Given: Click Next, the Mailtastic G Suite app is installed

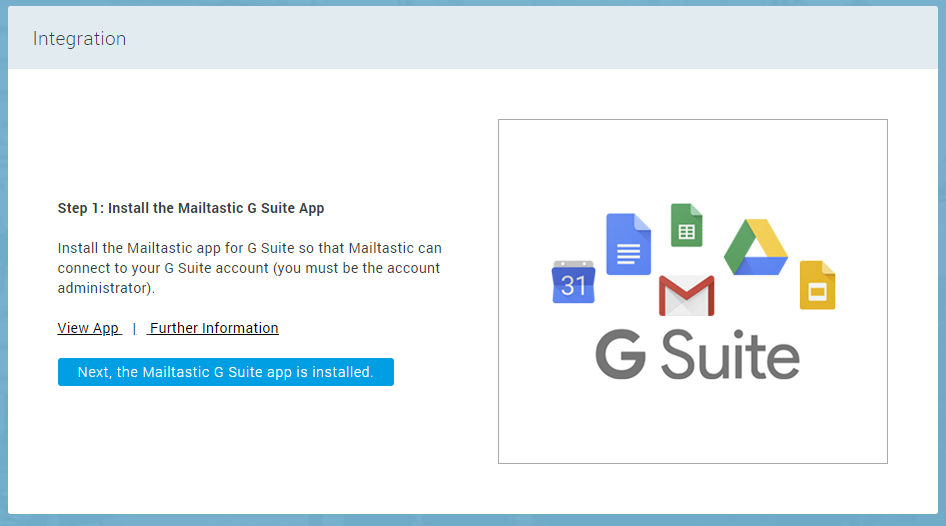Looking at the screenshot, I should pyautogui.click(x=226, y=372).
